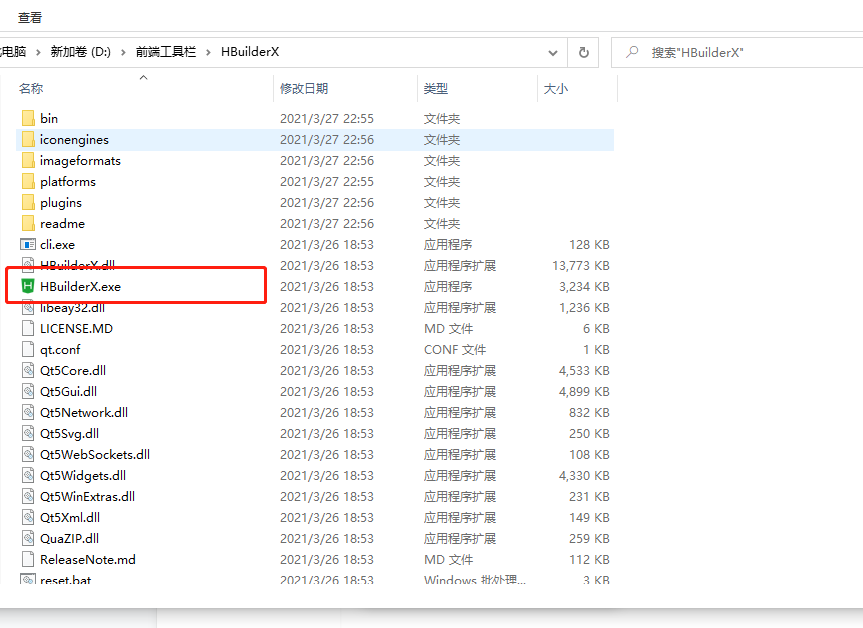Select the HBuilderX.dll file icon
The width and height of the screenshot is (863, 628).
(x=28, y=265)
